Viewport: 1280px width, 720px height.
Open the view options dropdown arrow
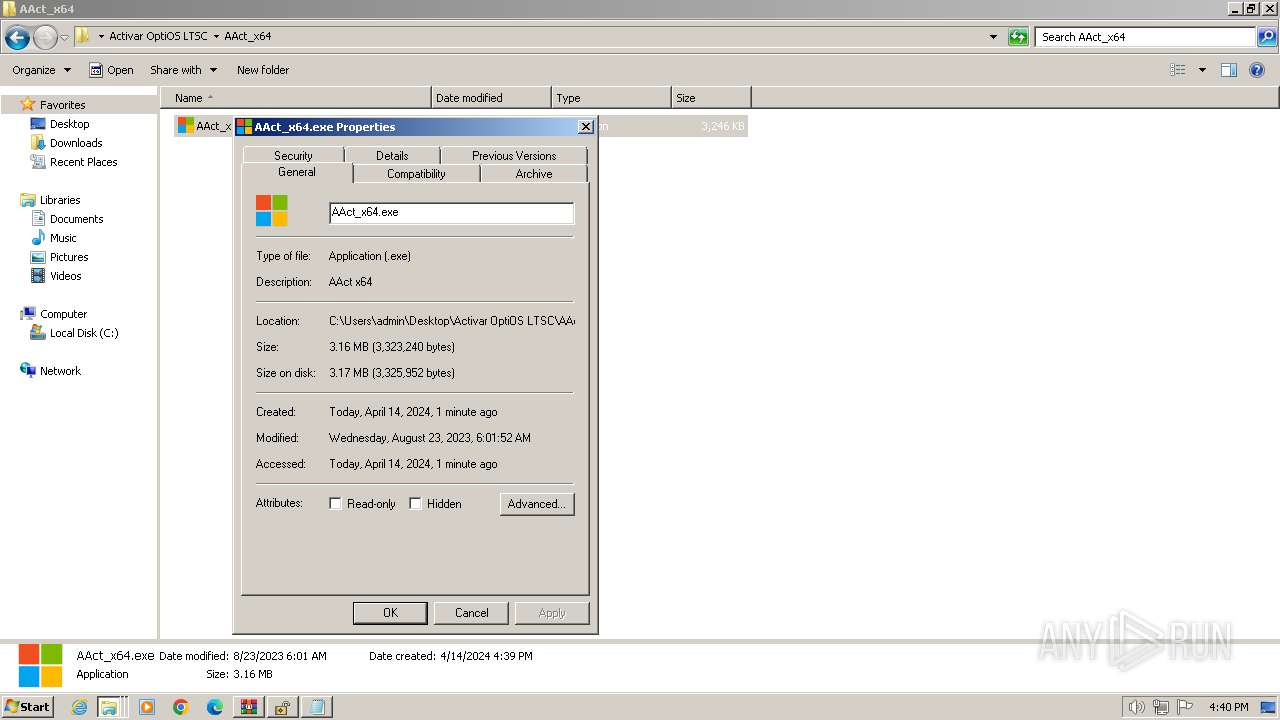[x=1202, y=70]
